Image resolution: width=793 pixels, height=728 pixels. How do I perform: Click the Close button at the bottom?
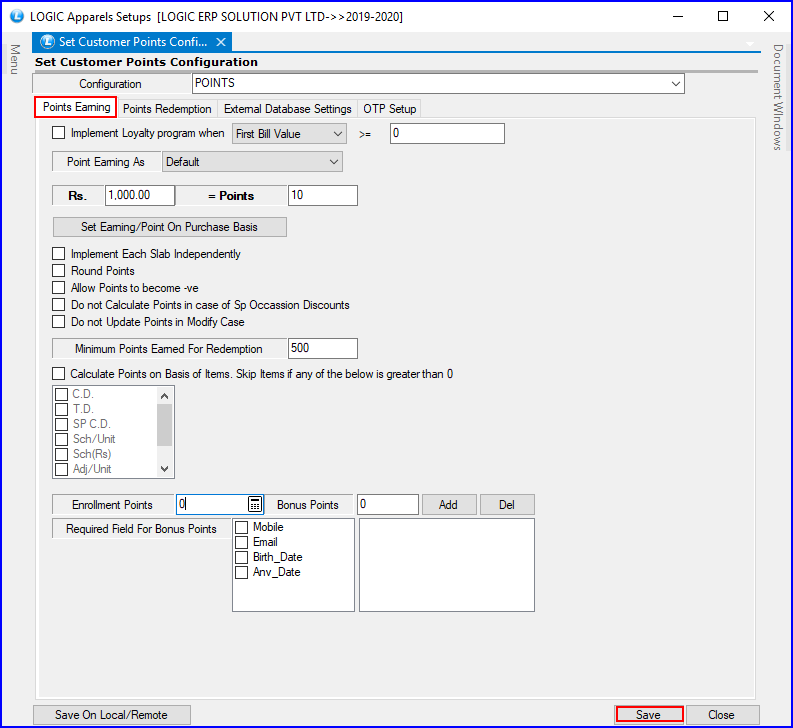coord(721,715)
